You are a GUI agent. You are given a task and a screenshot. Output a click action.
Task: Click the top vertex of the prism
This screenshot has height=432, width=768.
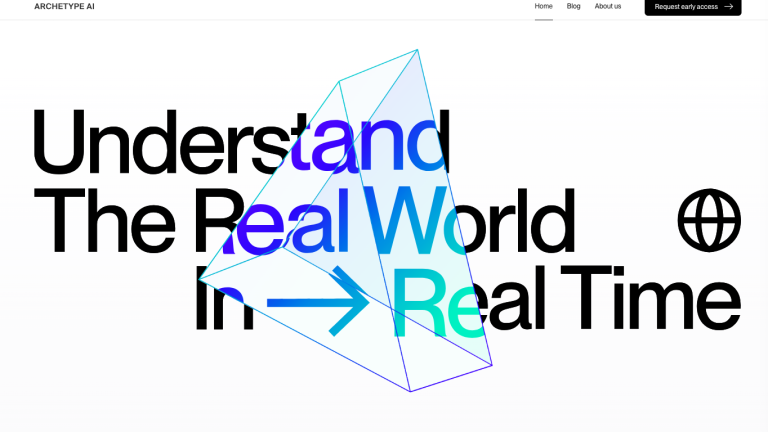point(416,49)
